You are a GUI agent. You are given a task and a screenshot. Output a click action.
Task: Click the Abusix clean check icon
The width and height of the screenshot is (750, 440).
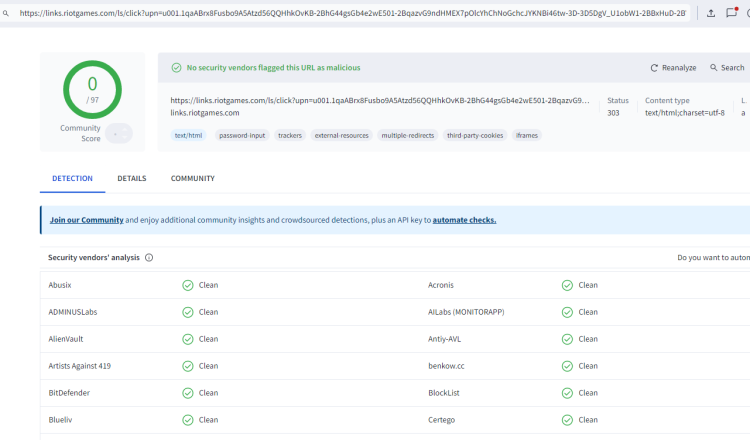coord(188,286)
